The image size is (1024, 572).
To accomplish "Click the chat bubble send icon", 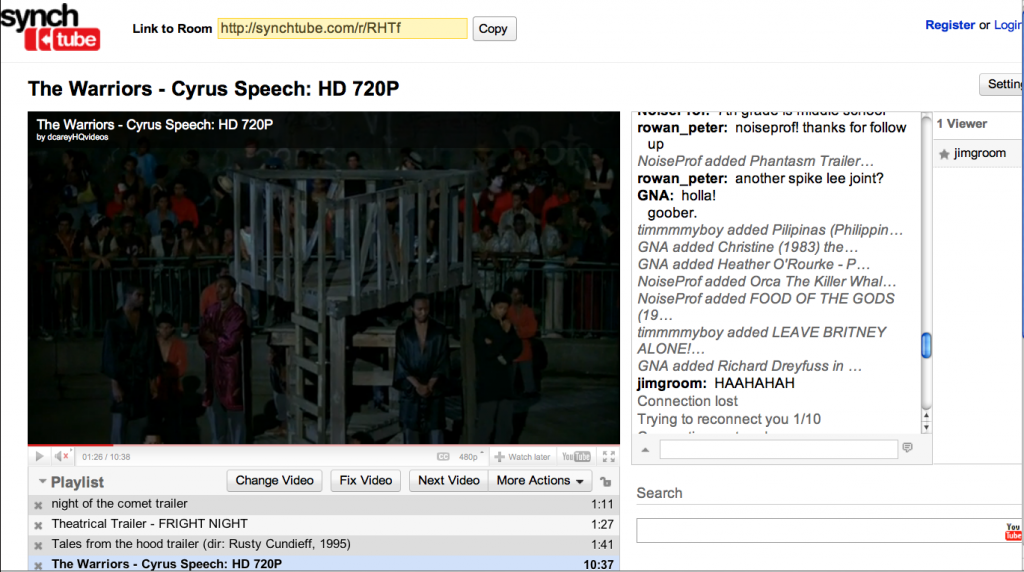I will click(x=907, y=447).
